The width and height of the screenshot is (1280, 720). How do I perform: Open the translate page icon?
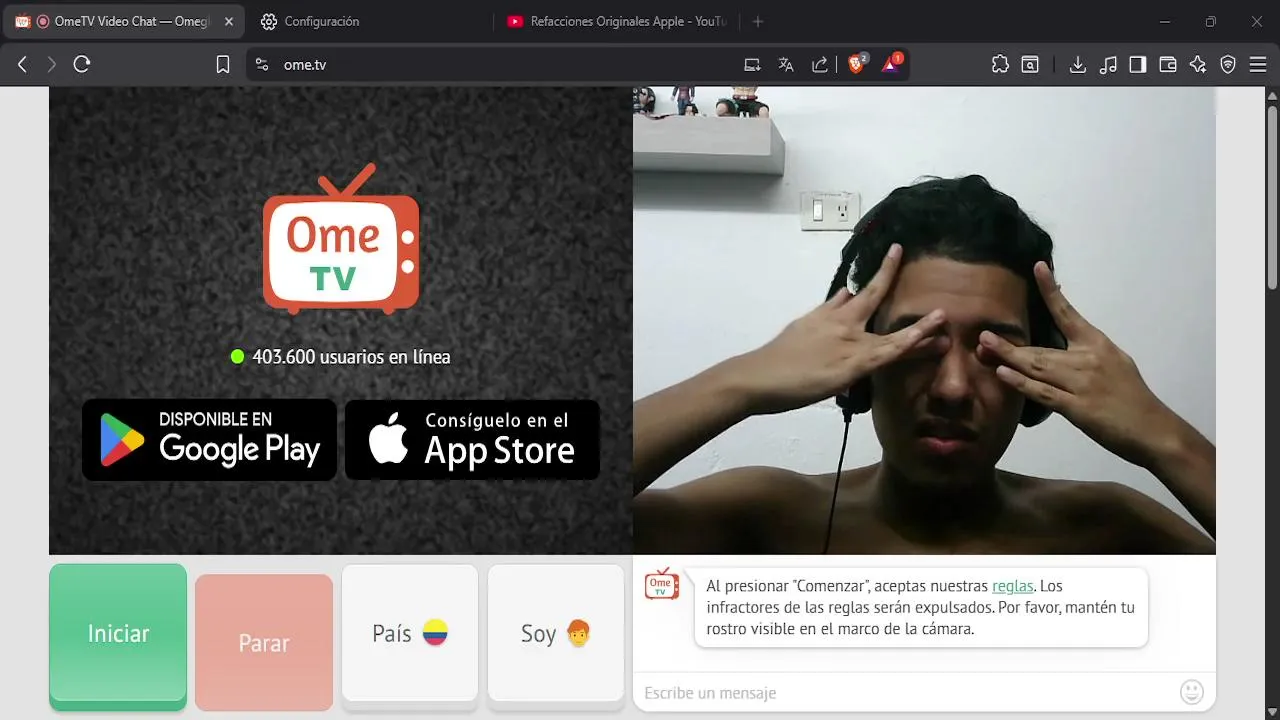tap(786, 65)
